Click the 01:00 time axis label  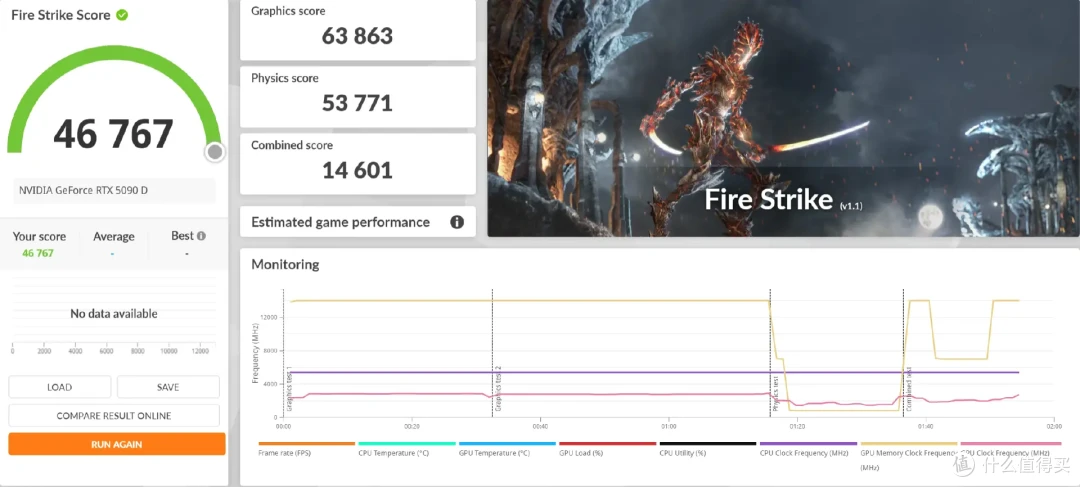668,426
